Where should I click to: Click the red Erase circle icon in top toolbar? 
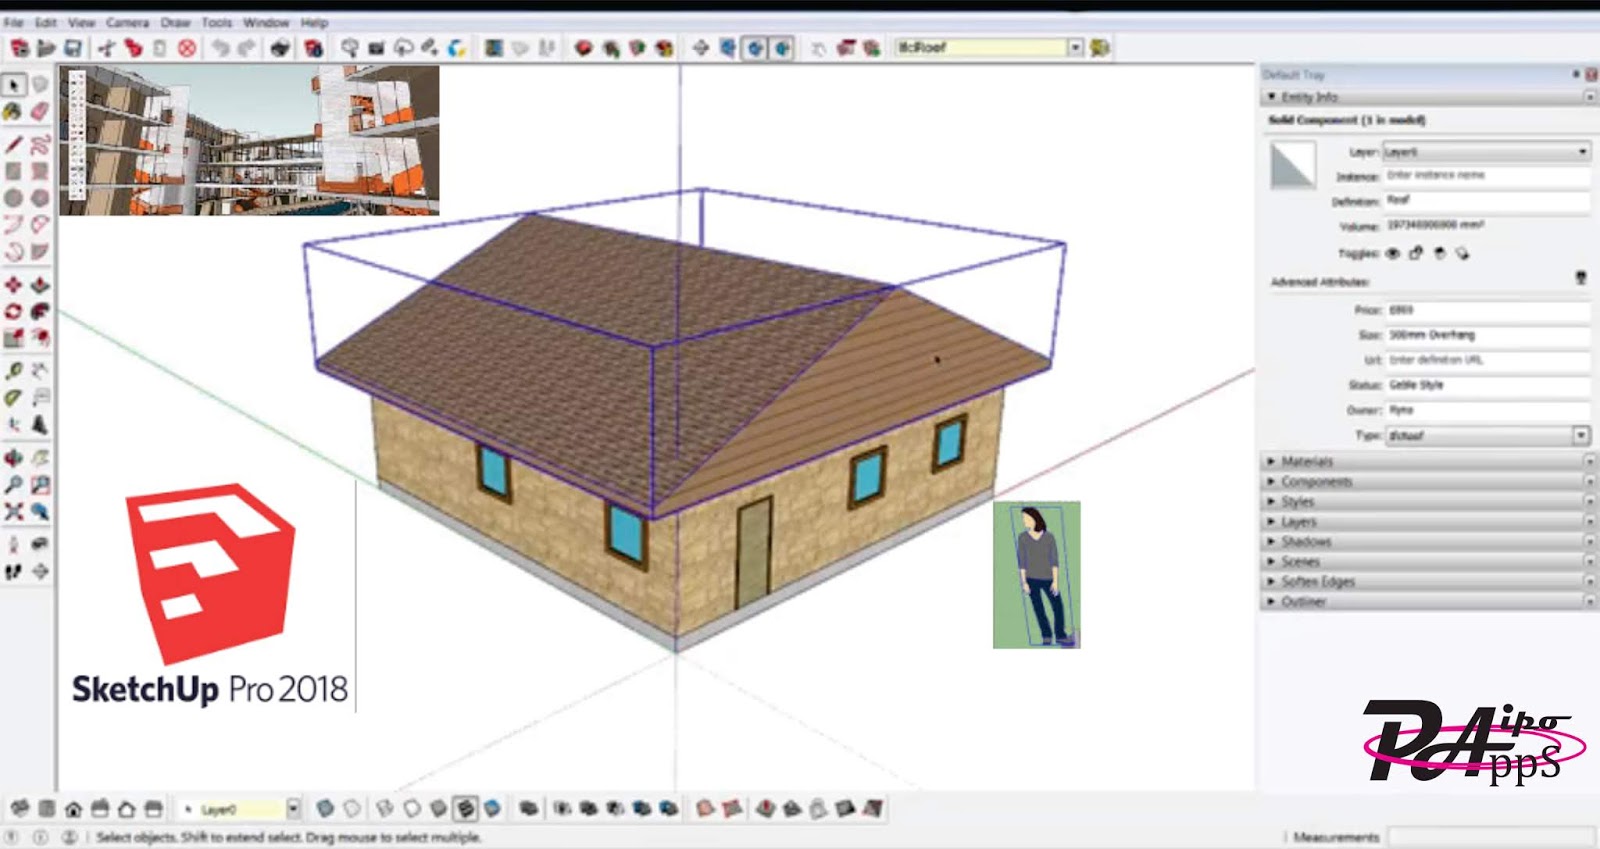[187, 47]
